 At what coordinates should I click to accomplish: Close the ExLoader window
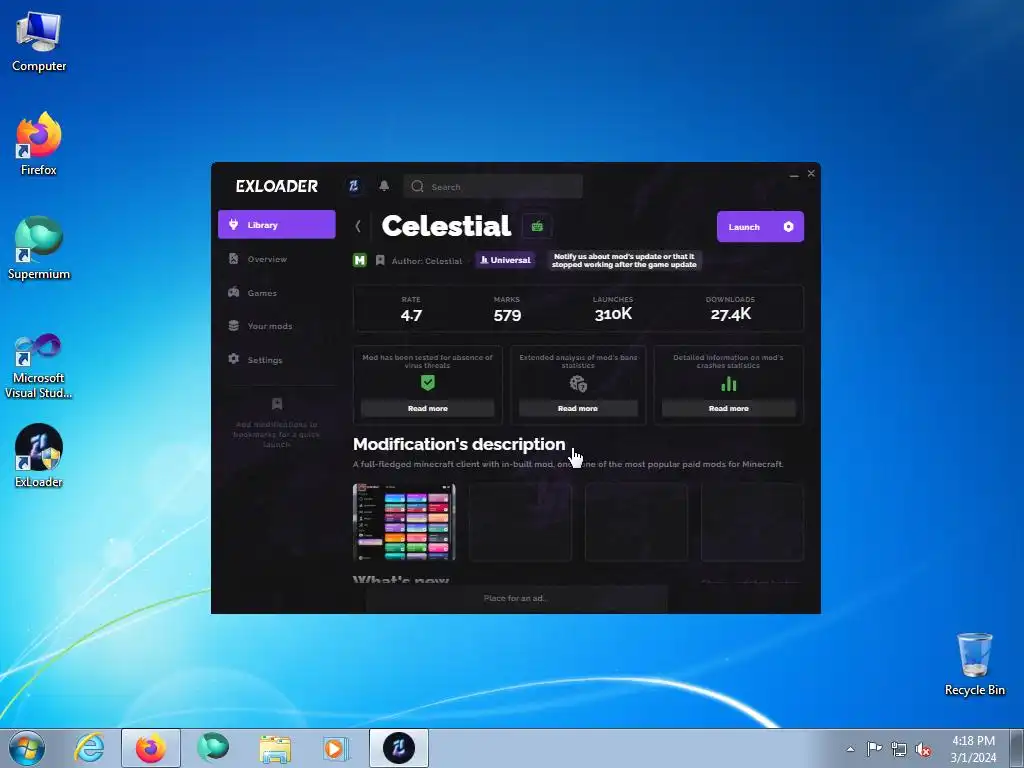coord(811,174)
